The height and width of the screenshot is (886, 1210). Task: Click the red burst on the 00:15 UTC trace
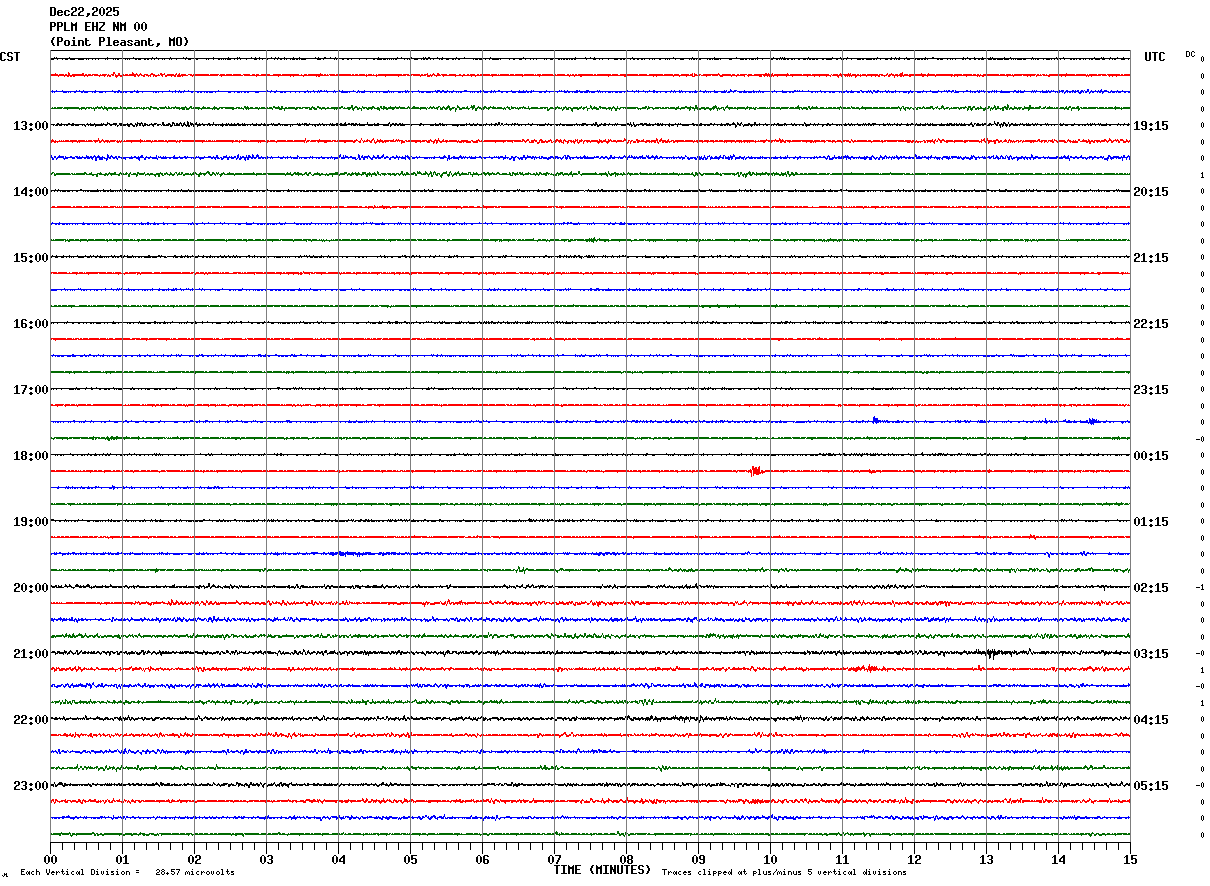tap(756, 470)
